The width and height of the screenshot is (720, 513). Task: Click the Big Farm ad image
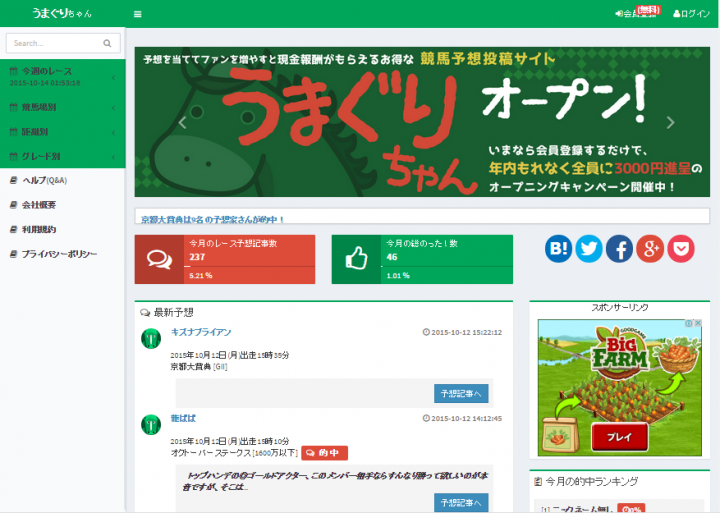tap(619, 388)
